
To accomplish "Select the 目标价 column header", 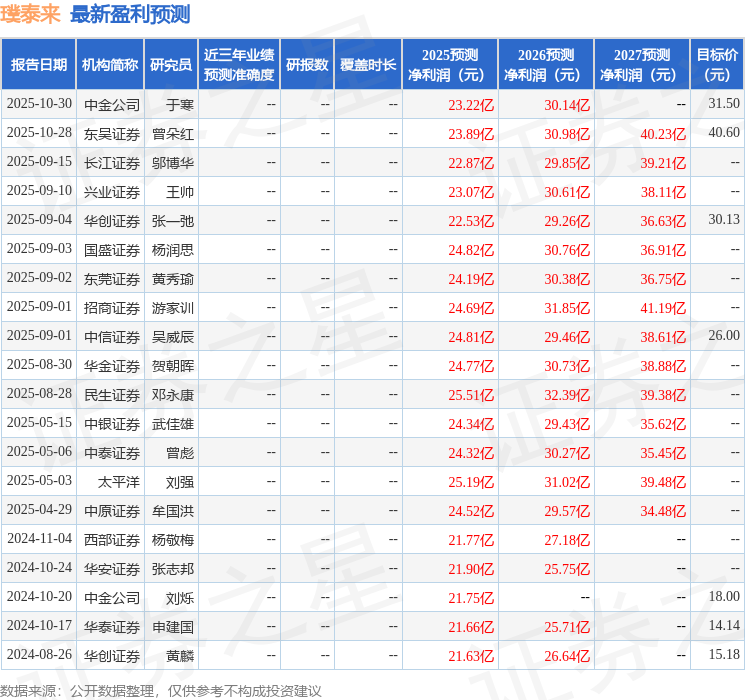I will pos(717,65).
